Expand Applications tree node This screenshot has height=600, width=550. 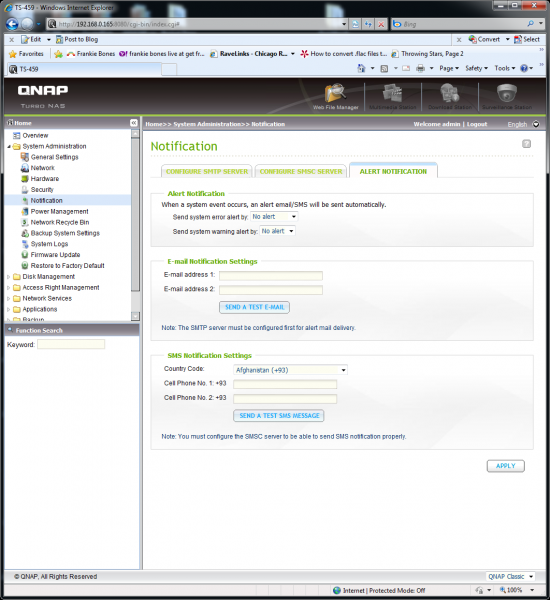click(8, 310)
